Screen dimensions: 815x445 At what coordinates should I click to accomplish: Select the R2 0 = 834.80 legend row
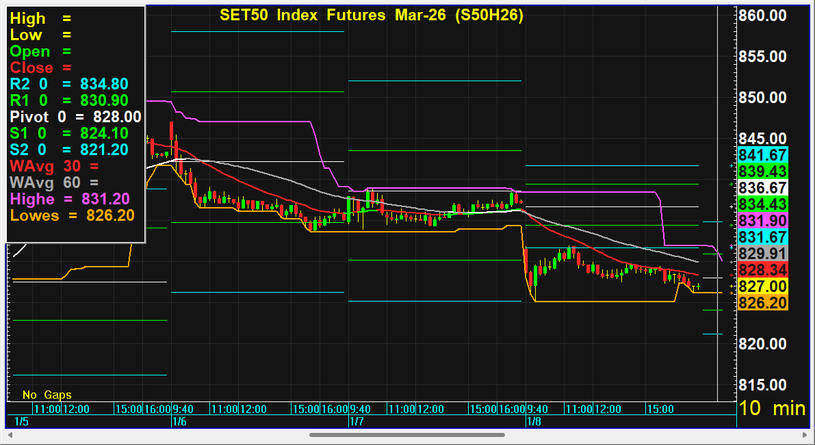click(x=69, y=84)
